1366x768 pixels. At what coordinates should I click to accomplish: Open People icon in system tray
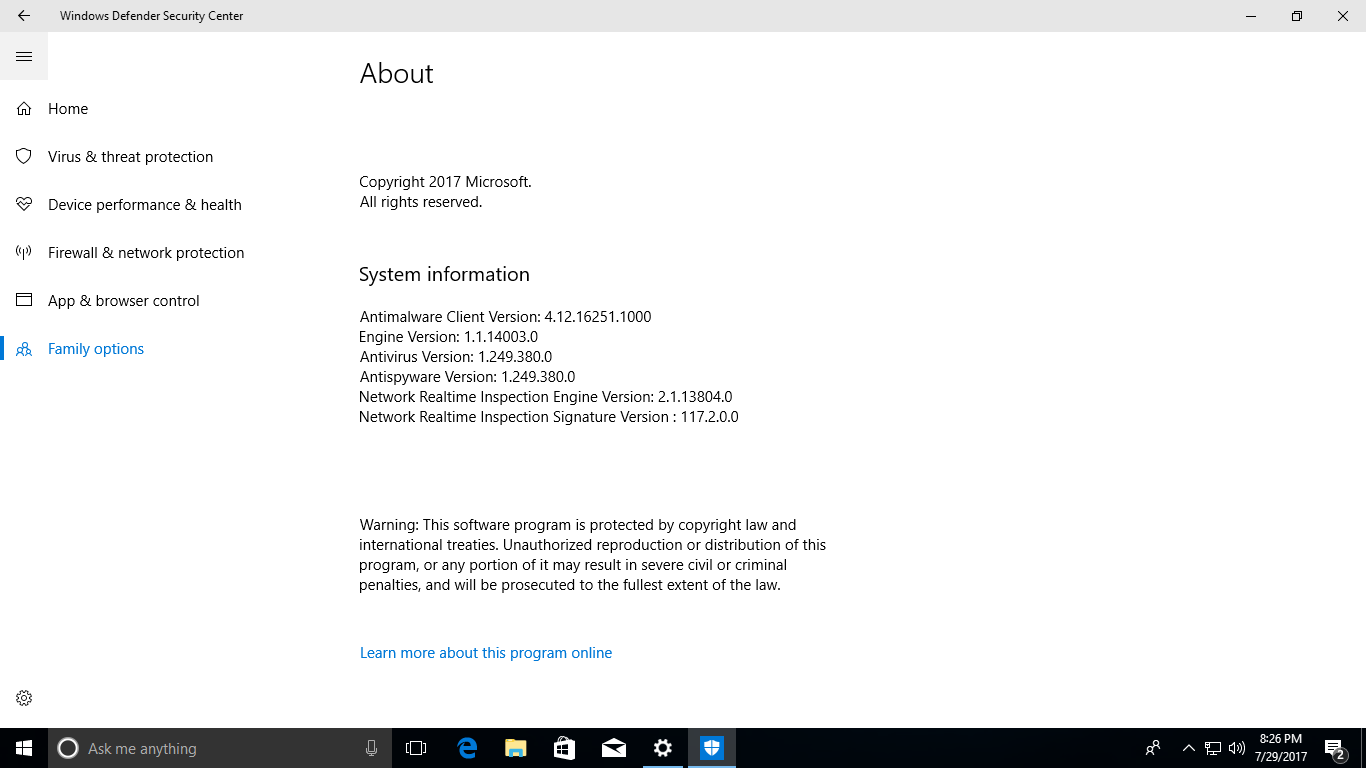[x=1153, y=748]
